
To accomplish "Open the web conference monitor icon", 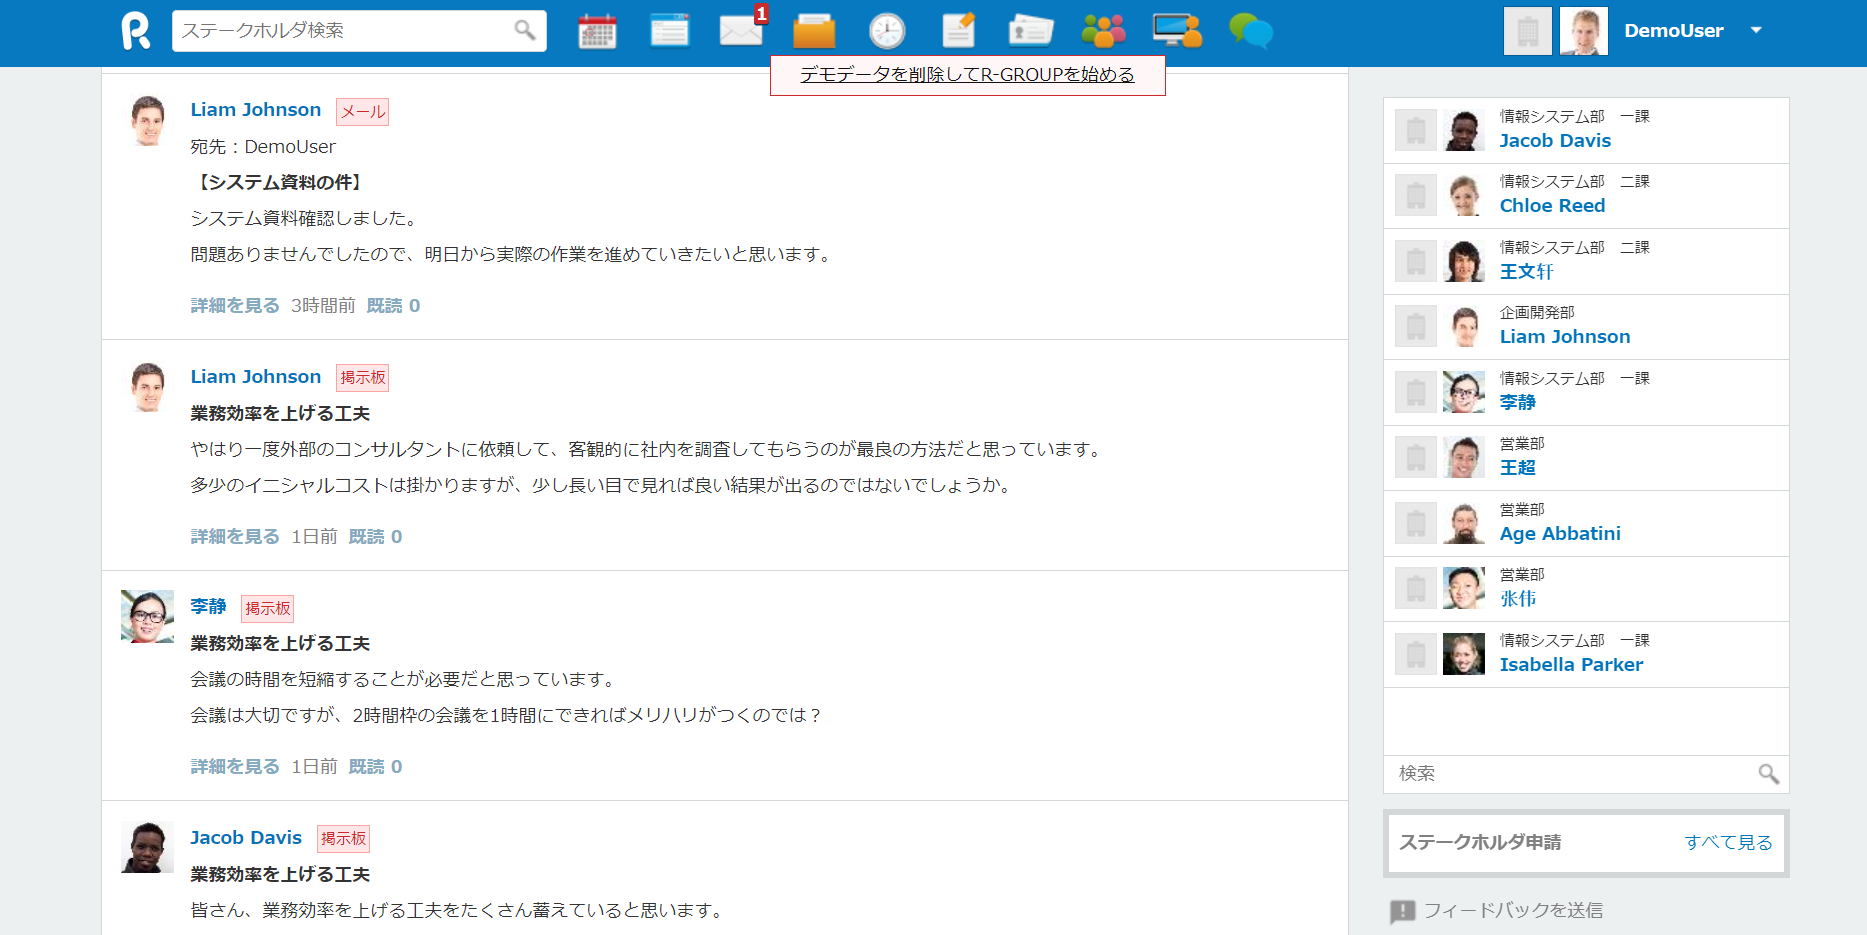I will click(x=1177, y=31).
